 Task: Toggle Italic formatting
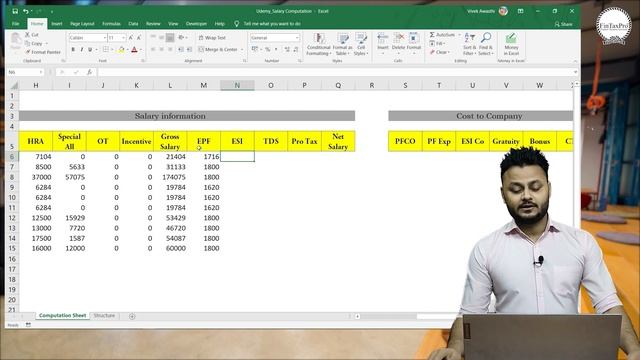pos(82,49)
